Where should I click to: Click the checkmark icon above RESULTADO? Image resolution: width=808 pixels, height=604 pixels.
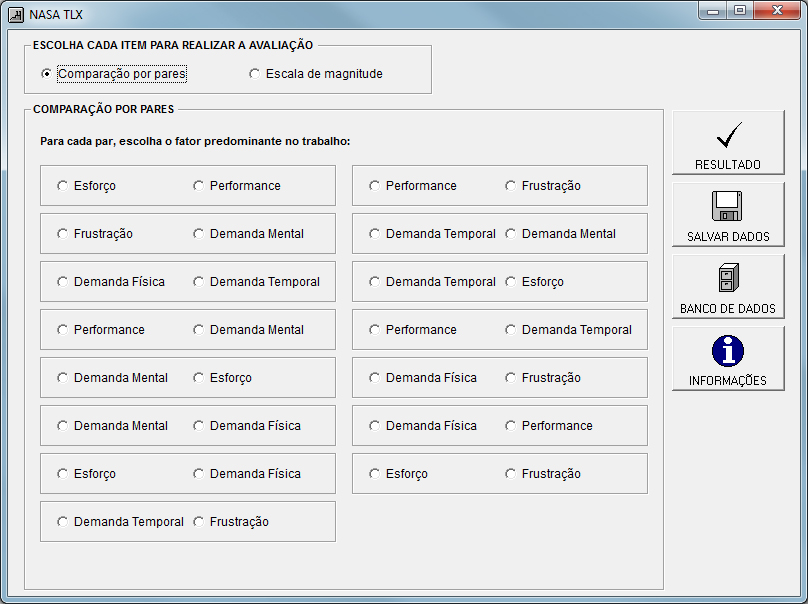[729, 135]
